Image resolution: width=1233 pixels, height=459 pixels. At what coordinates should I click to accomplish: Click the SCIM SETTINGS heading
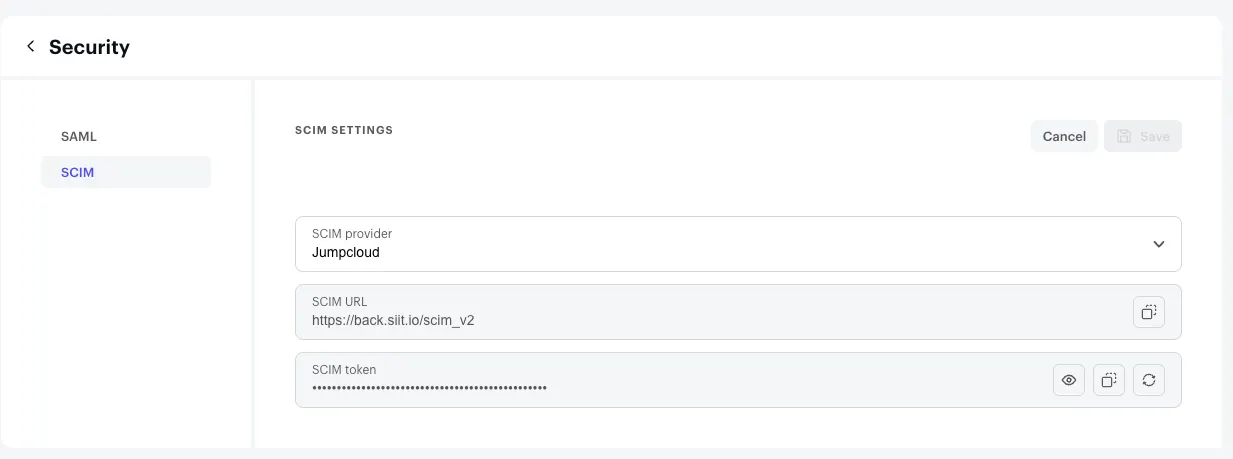pyautogui.click(x=344, y=130)
